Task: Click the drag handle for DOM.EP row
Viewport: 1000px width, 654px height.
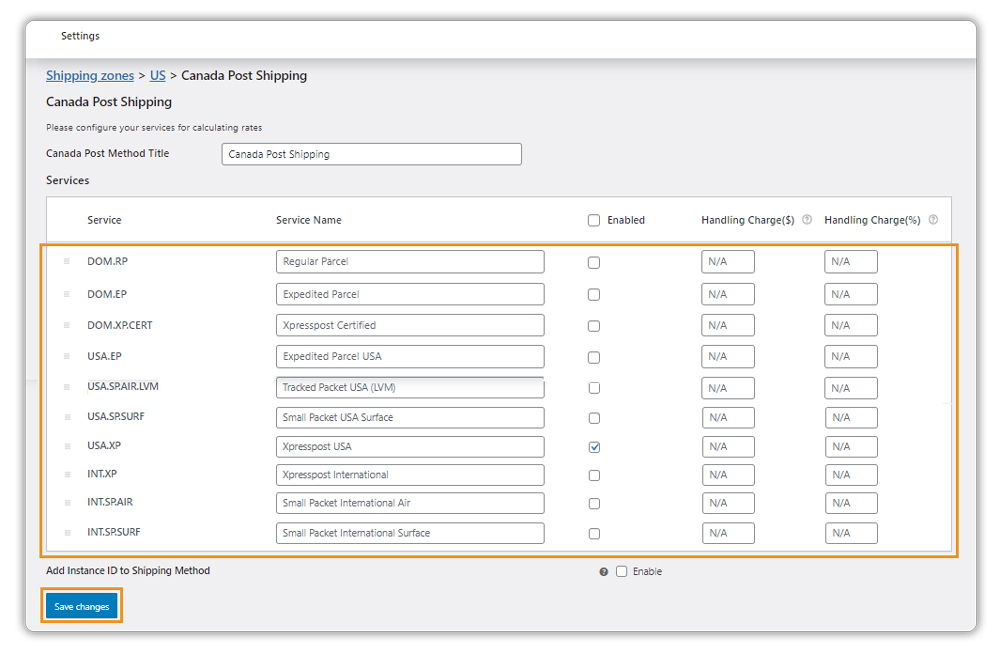Action: pos(67,294)
